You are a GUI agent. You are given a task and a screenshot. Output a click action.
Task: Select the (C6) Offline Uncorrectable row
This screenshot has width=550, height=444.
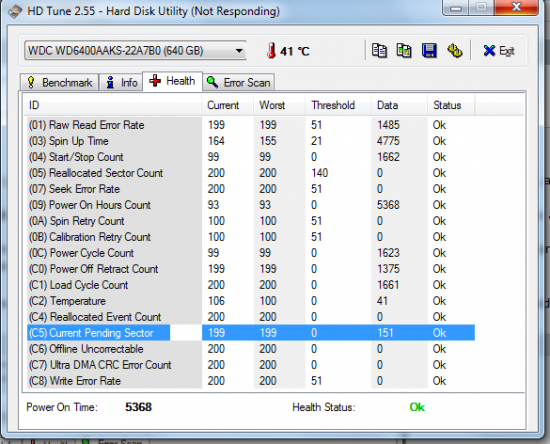tap(251, 349)
